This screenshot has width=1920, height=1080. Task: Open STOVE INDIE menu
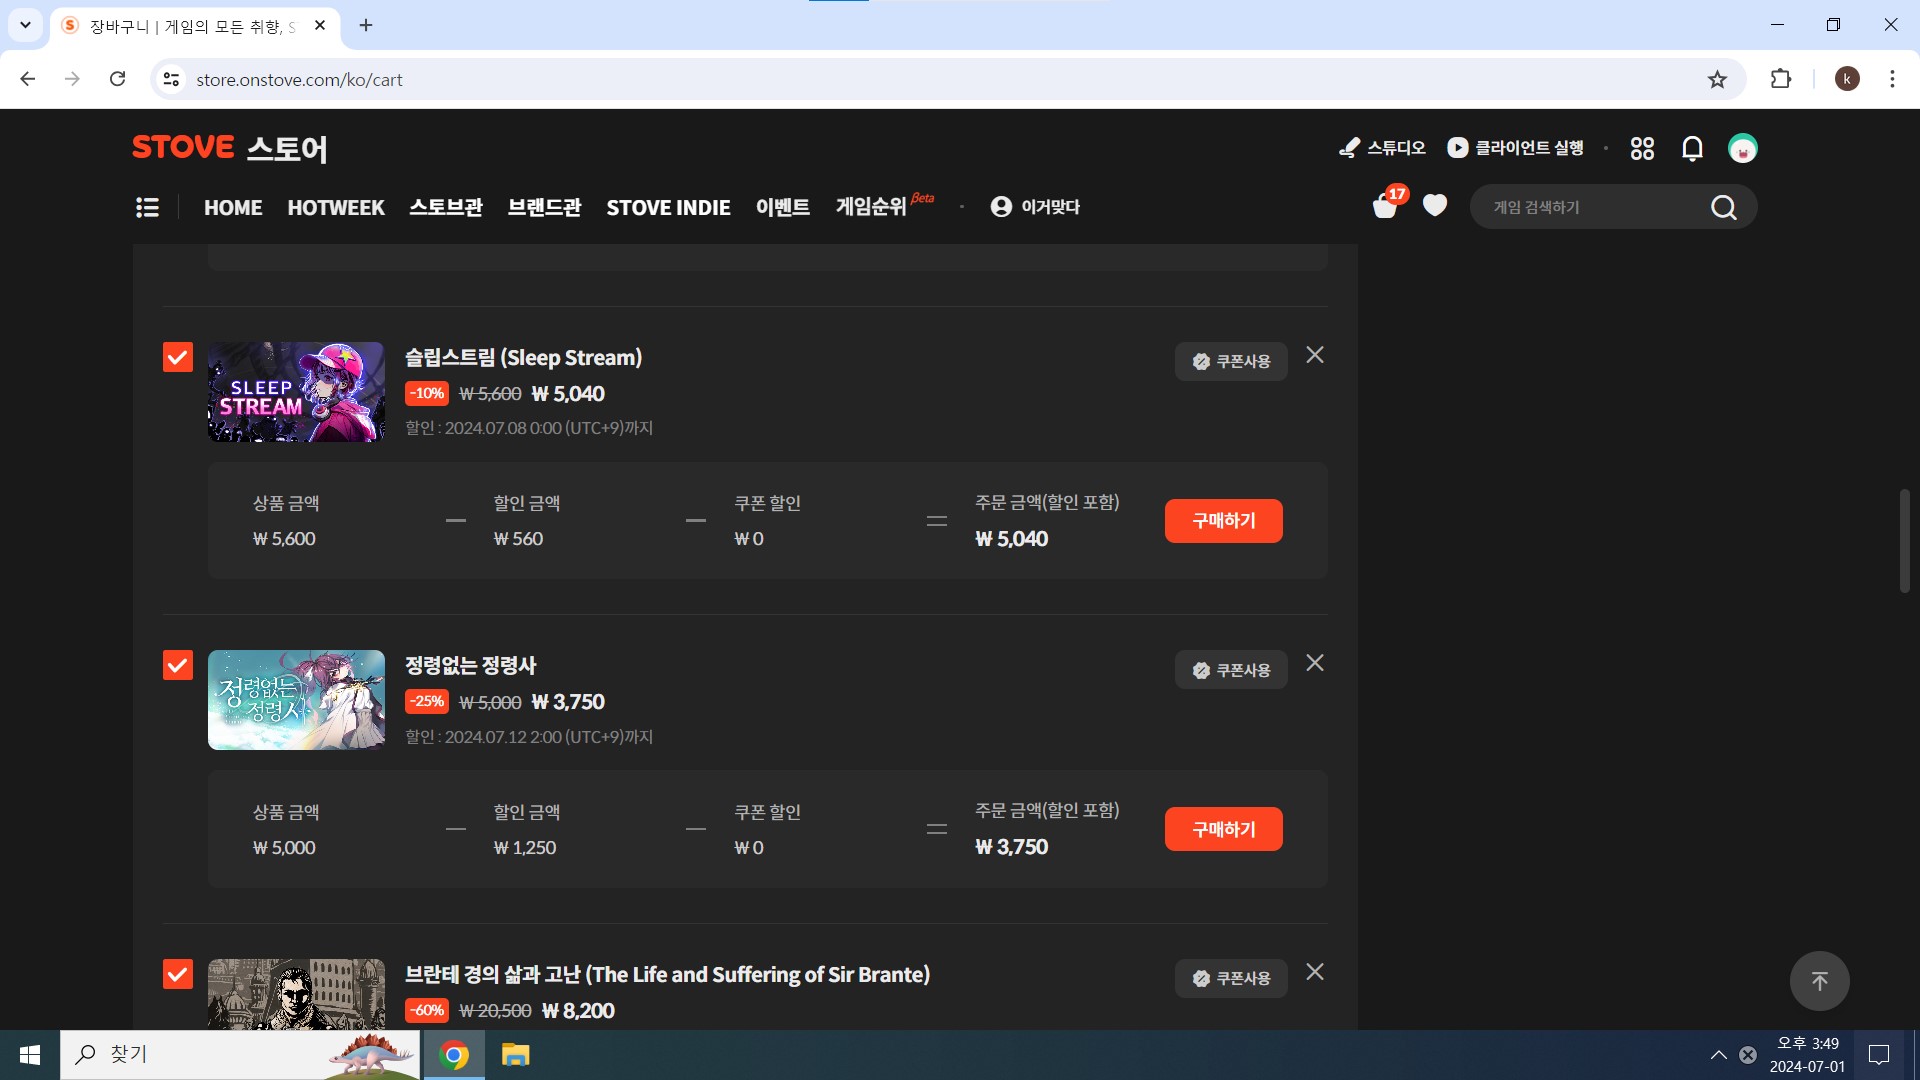pyautogui.click(x=668, y=207)
